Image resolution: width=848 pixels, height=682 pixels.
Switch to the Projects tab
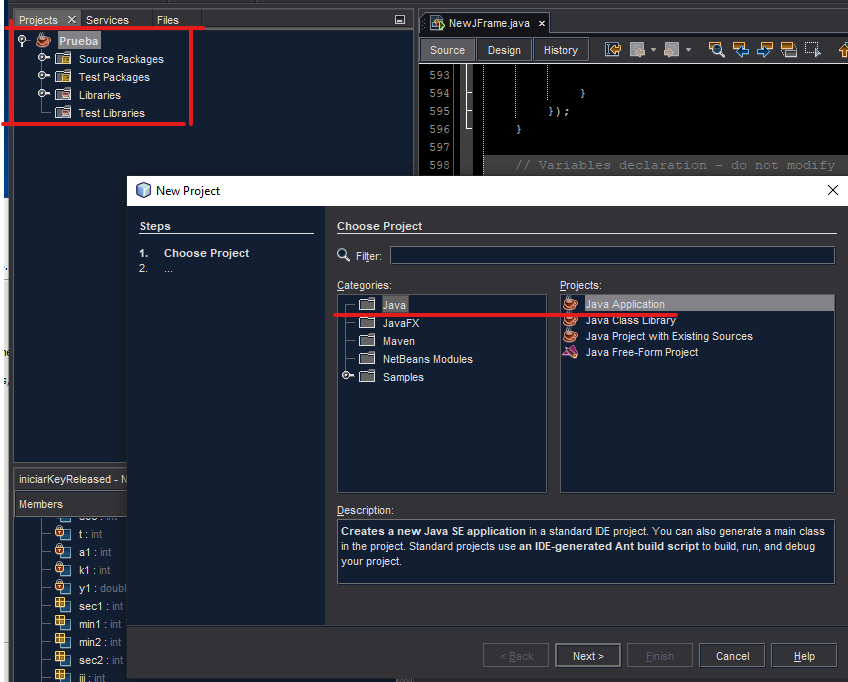tap(38, 20)
